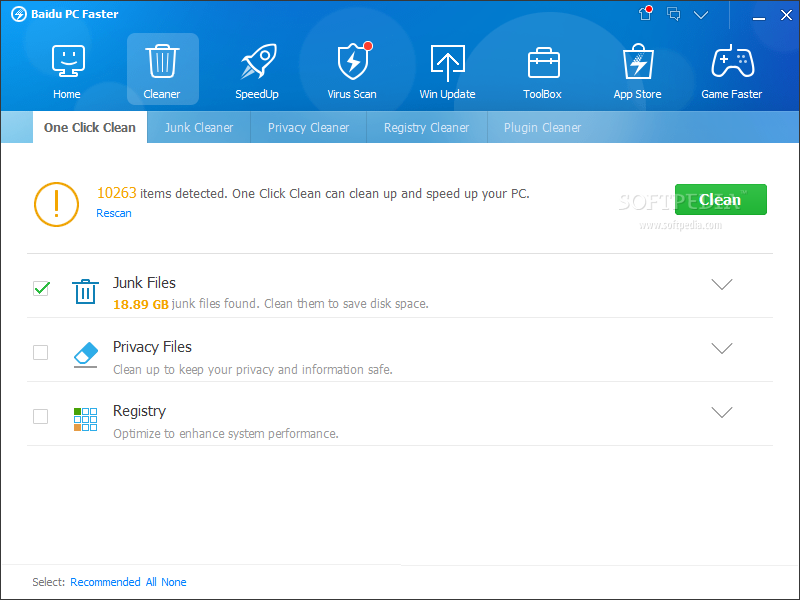Select the Plugin Cleaner tab
Image resolution: width=800 pixels, height=600 pixels.
coord(542,128)
